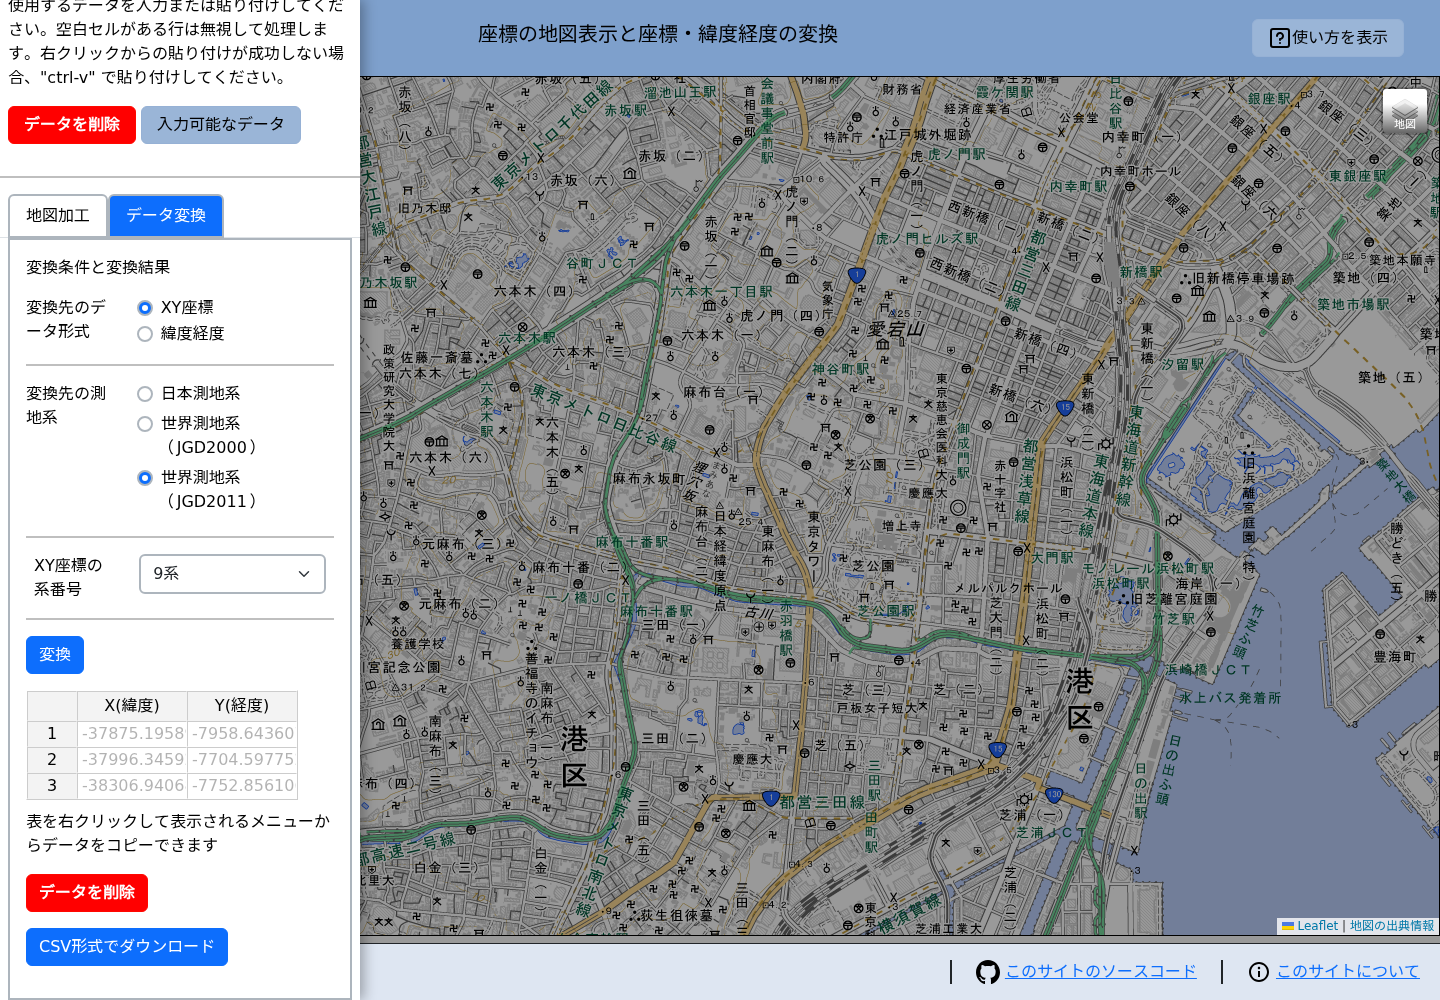Choose 日本測地系 datum option
This screenshot has width=1440, height=1000.
click(145, 394)
